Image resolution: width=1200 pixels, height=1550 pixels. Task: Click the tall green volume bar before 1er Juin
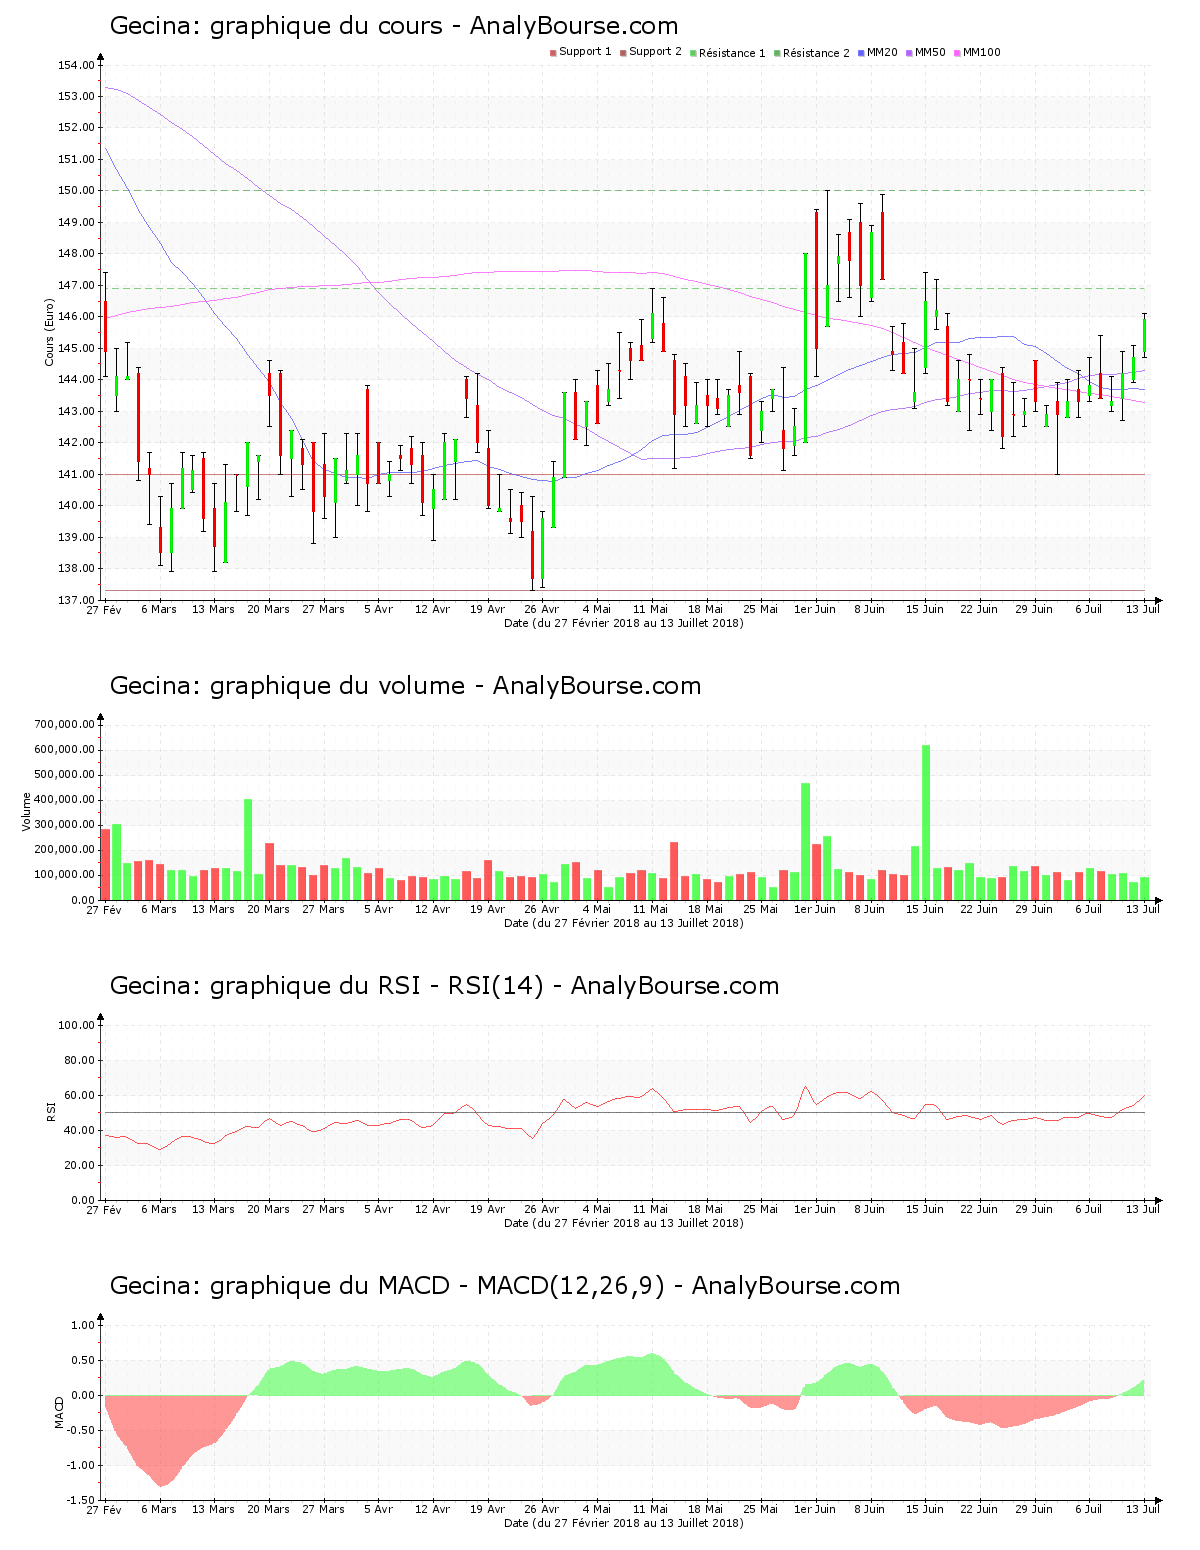[806, 841]
